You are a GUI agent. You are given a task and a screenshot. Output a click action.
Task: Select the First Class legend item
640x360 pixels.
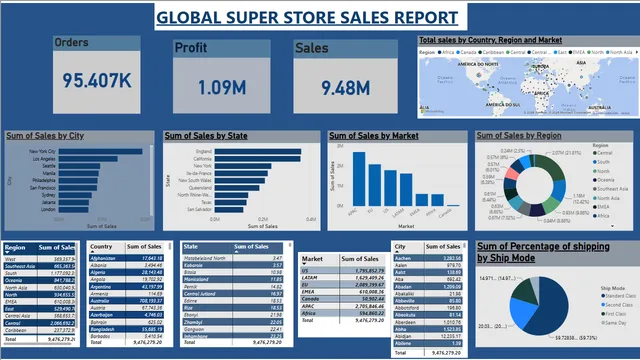pyautogui.click(x=613, y=314)
